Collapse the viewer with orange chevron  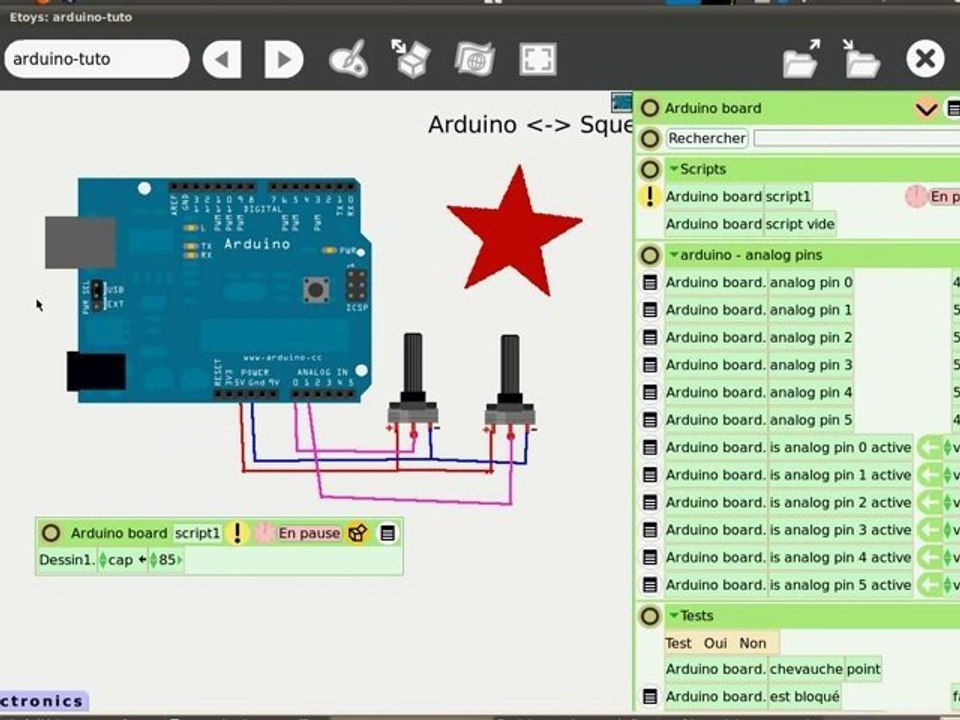pos(926,109)
